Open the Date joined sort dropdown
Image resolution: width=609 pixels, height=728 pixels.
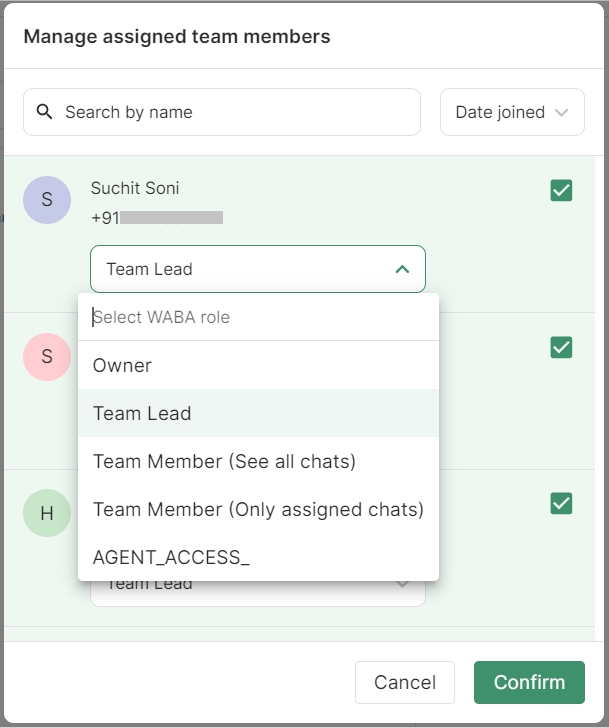click(x=512, y=112)
